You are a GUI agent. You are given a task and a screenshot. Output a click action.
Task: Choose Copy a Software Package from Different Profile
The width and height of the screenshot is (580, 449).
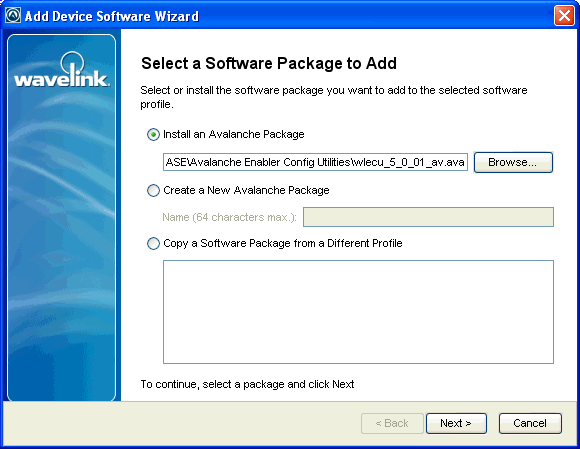pyautogui.click(x=153, y=244)
